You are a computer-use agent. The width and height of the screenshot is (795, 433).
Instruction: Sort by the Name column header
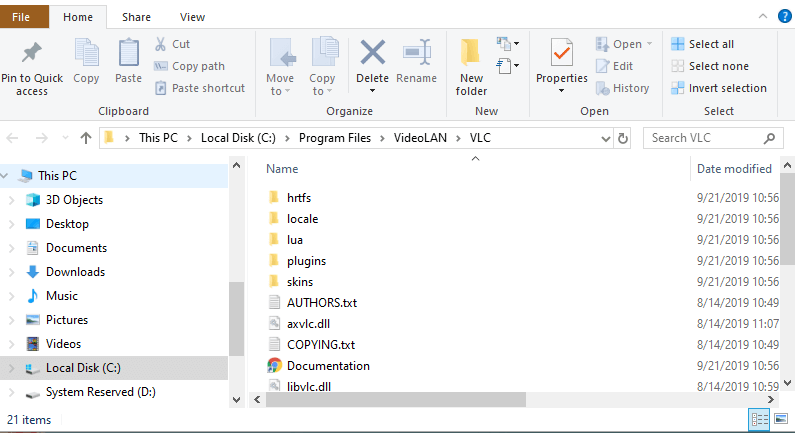click(x=282, y=169)
